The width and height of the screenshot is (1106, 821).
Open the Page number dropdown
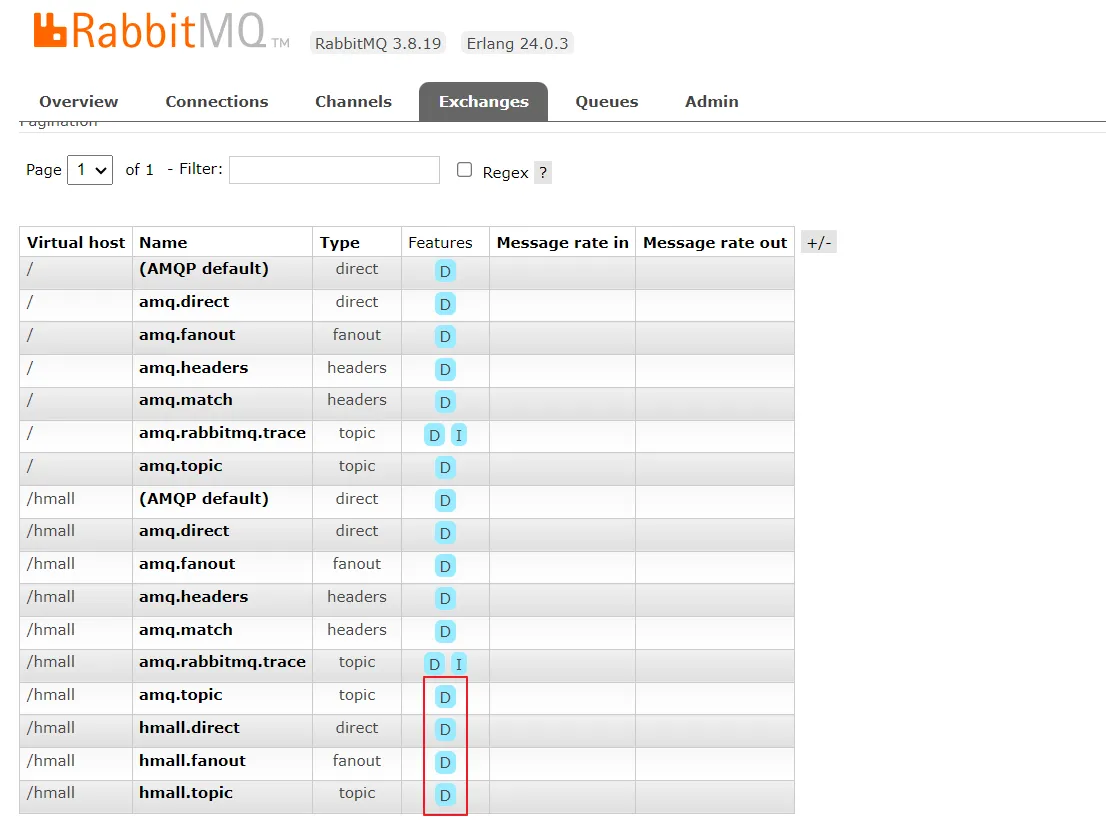coord(90,170)
